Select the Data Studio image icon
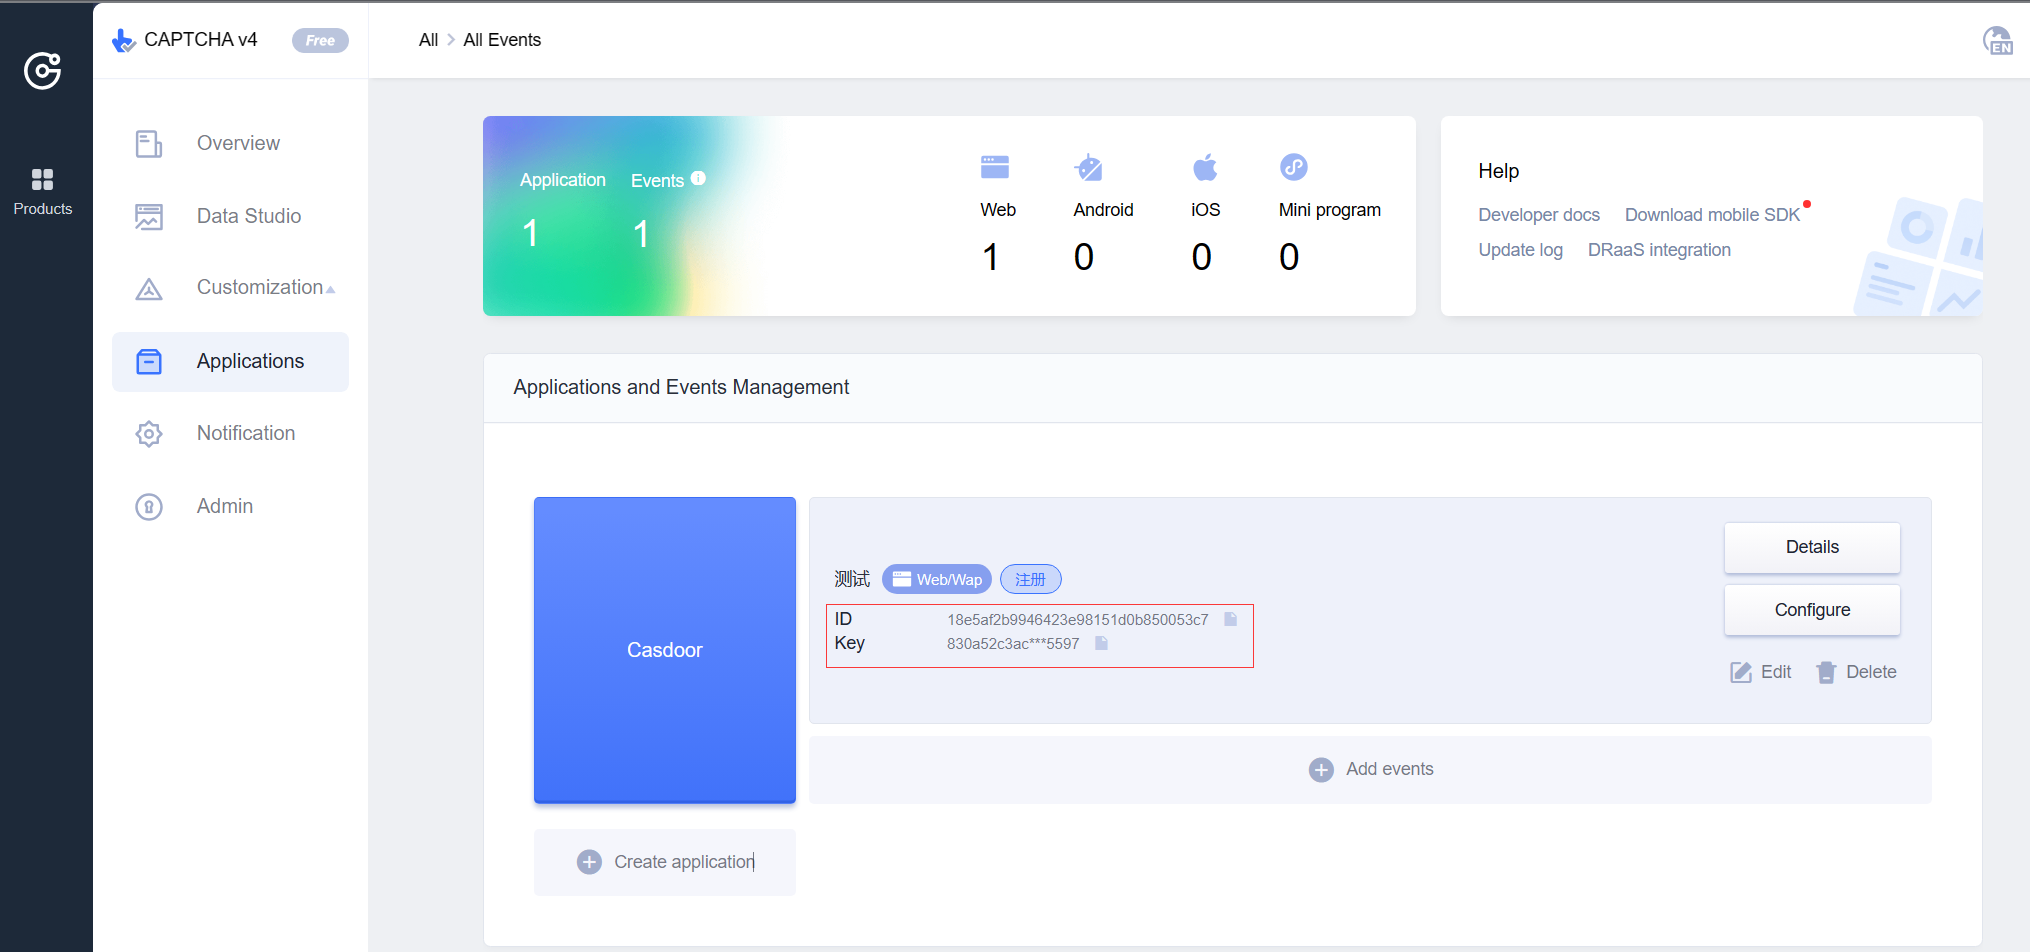Screen dimensions: 2030x952 [x=148, y=216]
